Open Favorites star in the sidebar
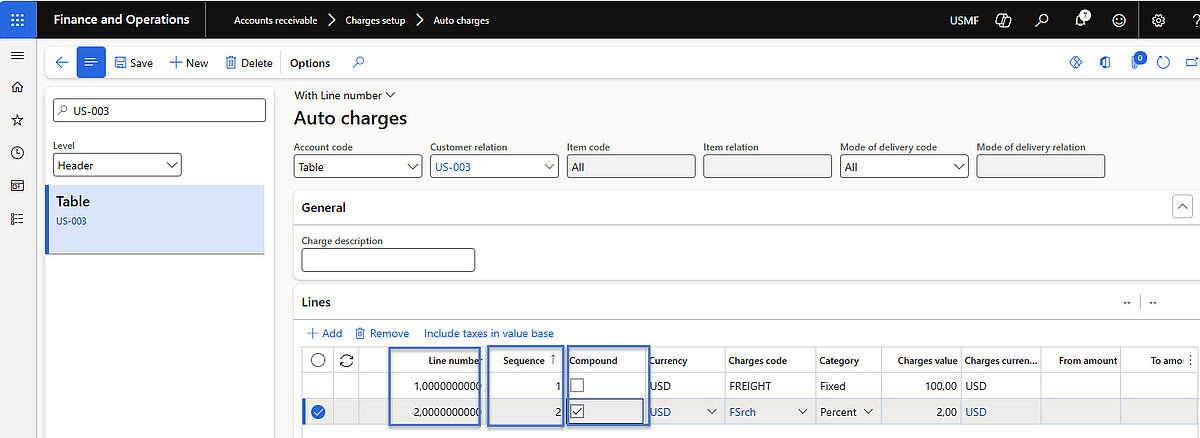This screenshot has height=438, width=1200. 17,120
